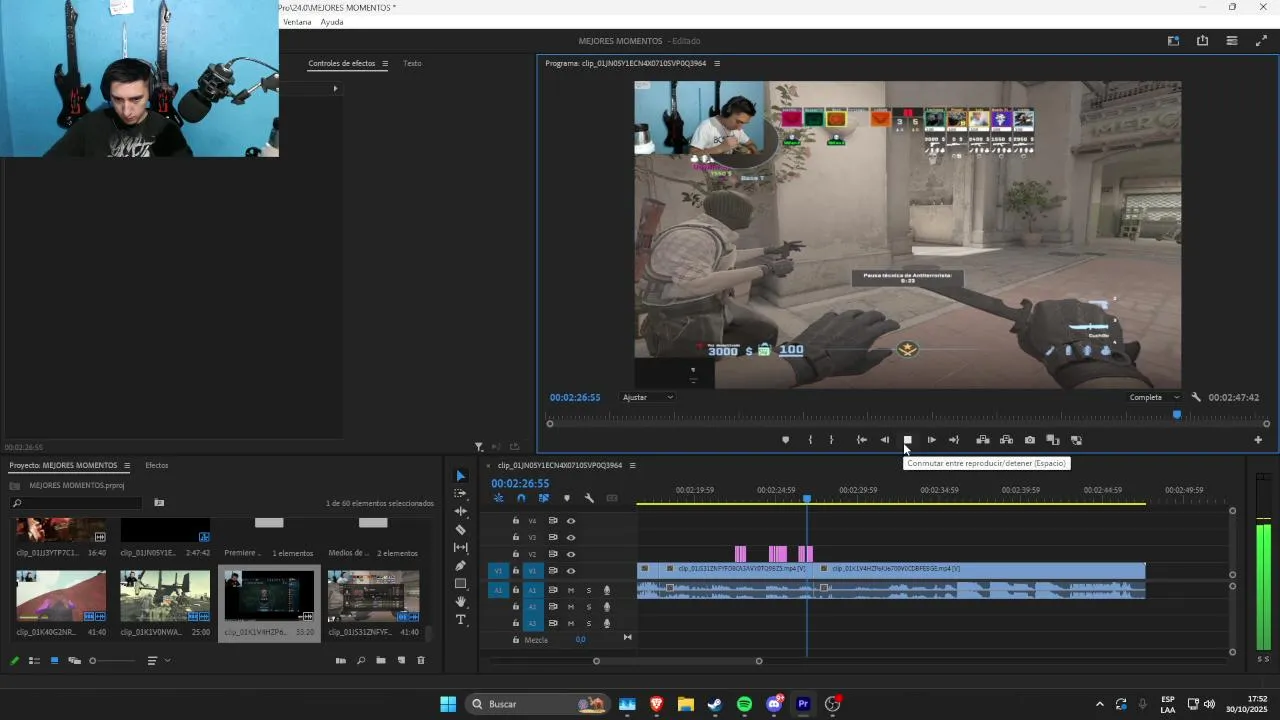Hide track V2 with eye icon

[x=571, y=554]
